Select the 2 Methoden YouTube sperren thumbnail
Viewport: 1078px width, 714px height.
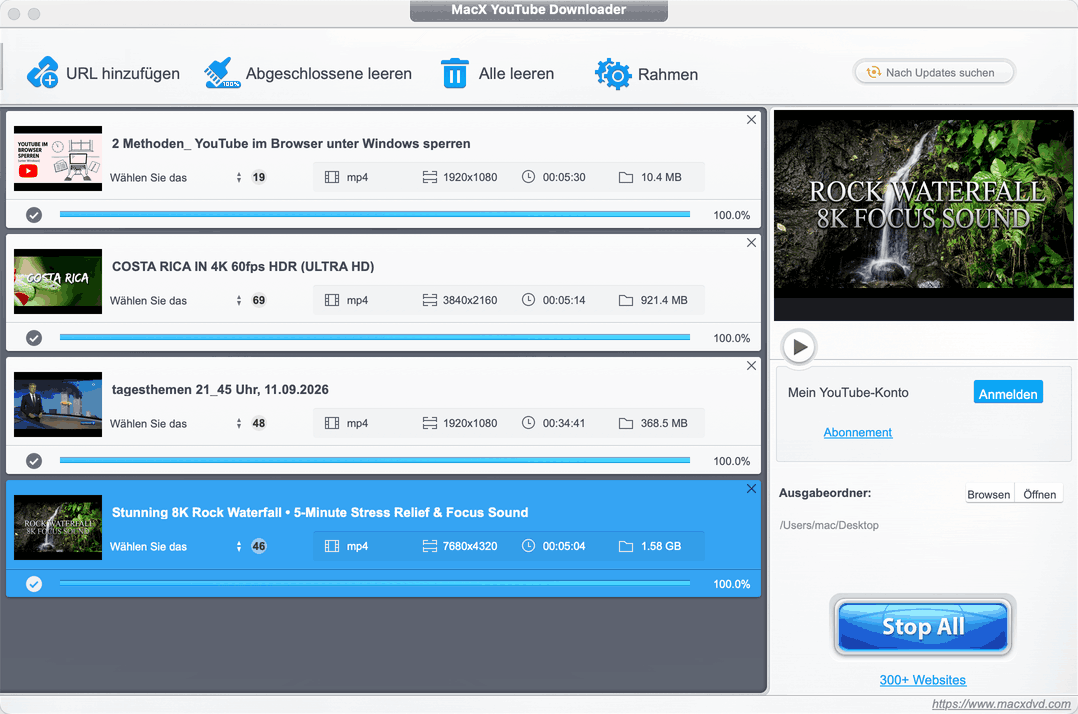(58, 158)
